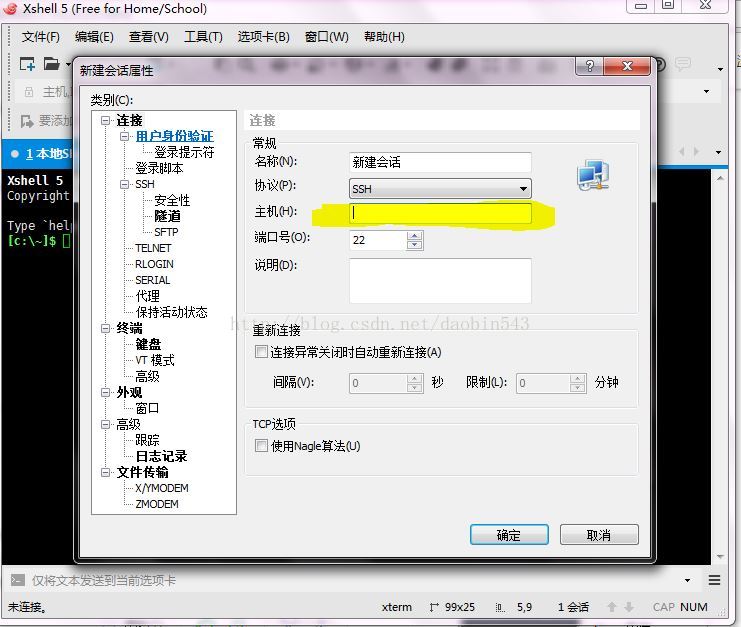Click the new session icon in Xshell toolbar
Viewport: 741px width, 627px height.
point(27,64)
